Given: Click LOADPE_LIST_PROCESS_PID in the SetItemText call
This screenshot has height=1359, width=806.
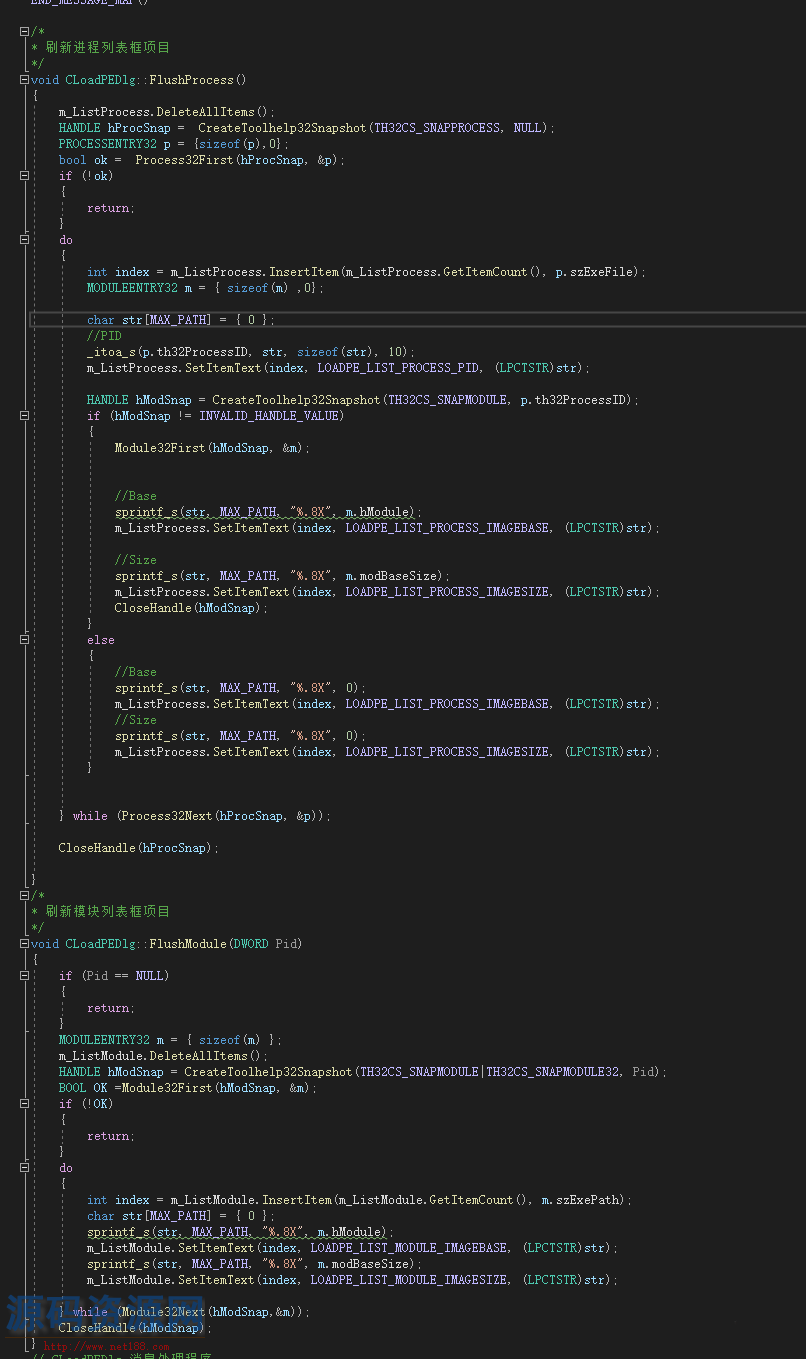Looking at the screenshot, I should pos(397,368).
